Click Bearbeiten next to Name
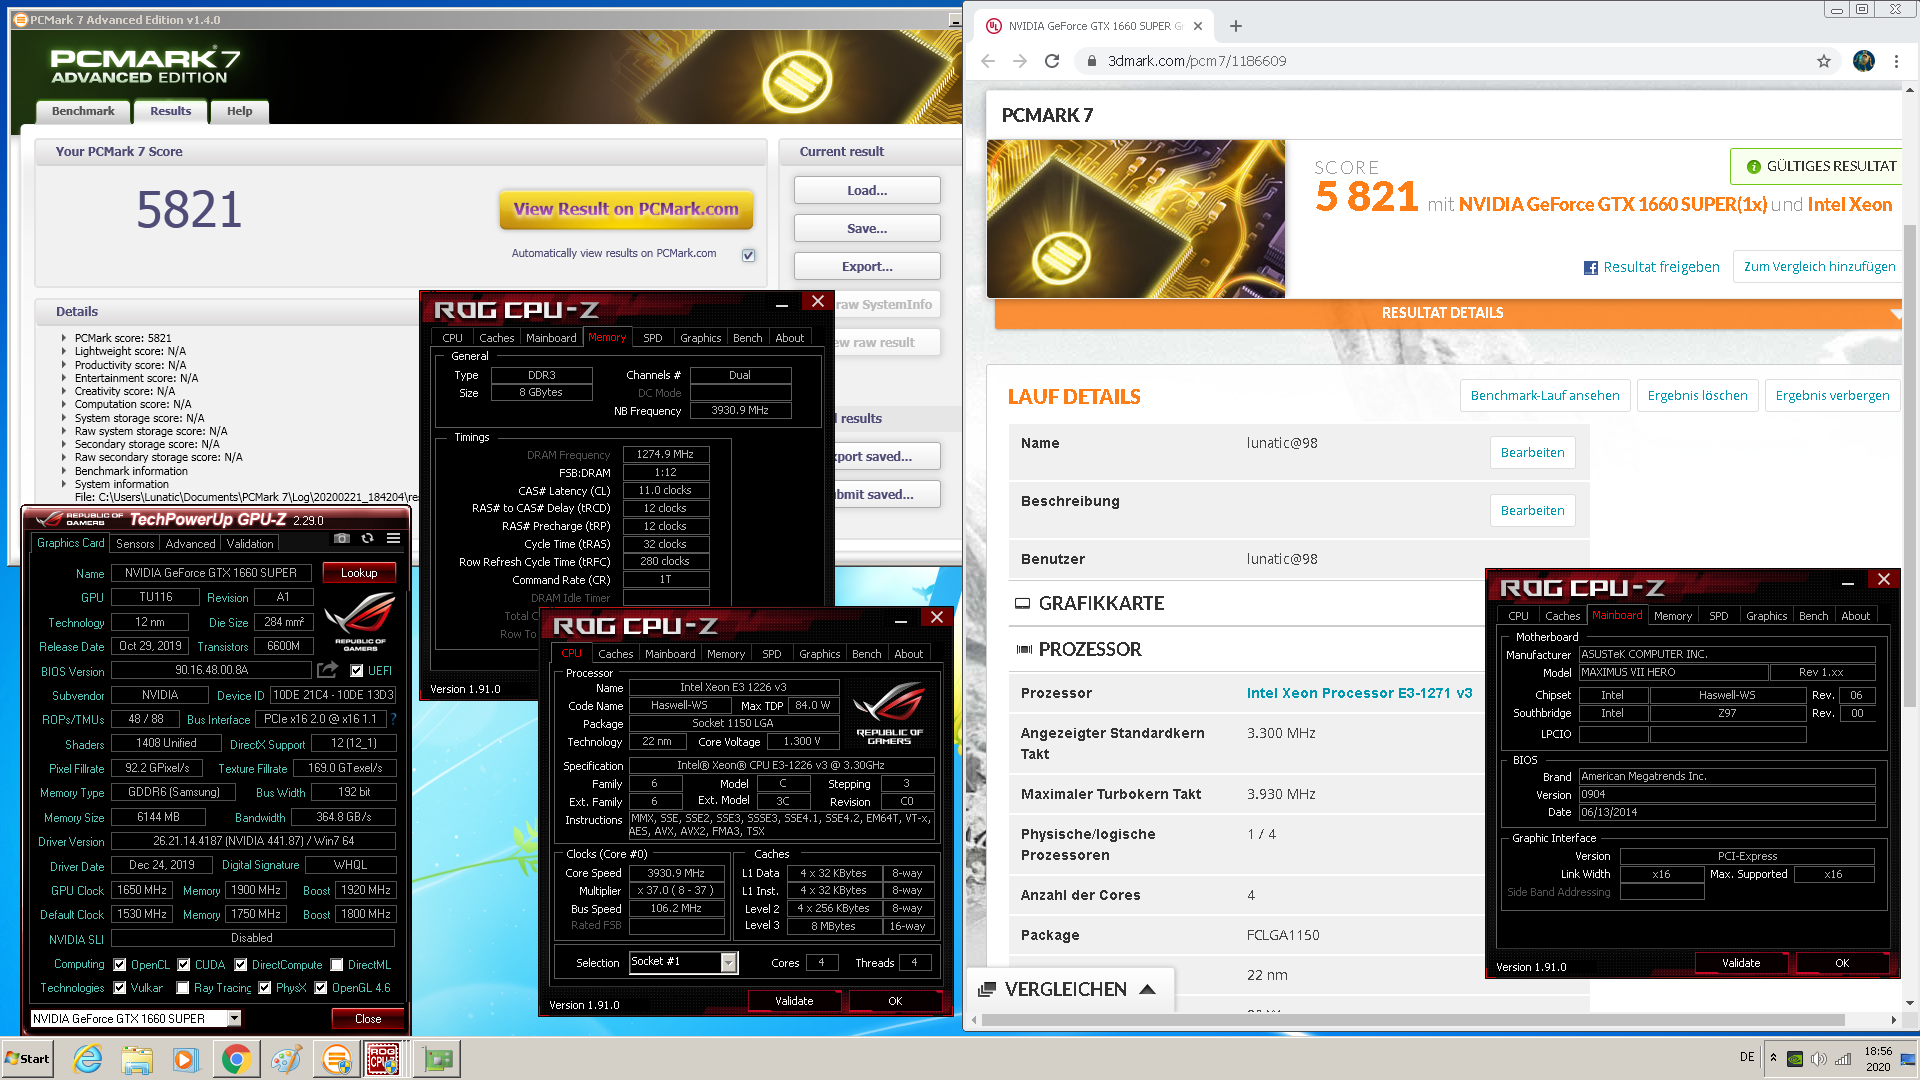Screen dimensions: 1920x1080 point(1532,453)
